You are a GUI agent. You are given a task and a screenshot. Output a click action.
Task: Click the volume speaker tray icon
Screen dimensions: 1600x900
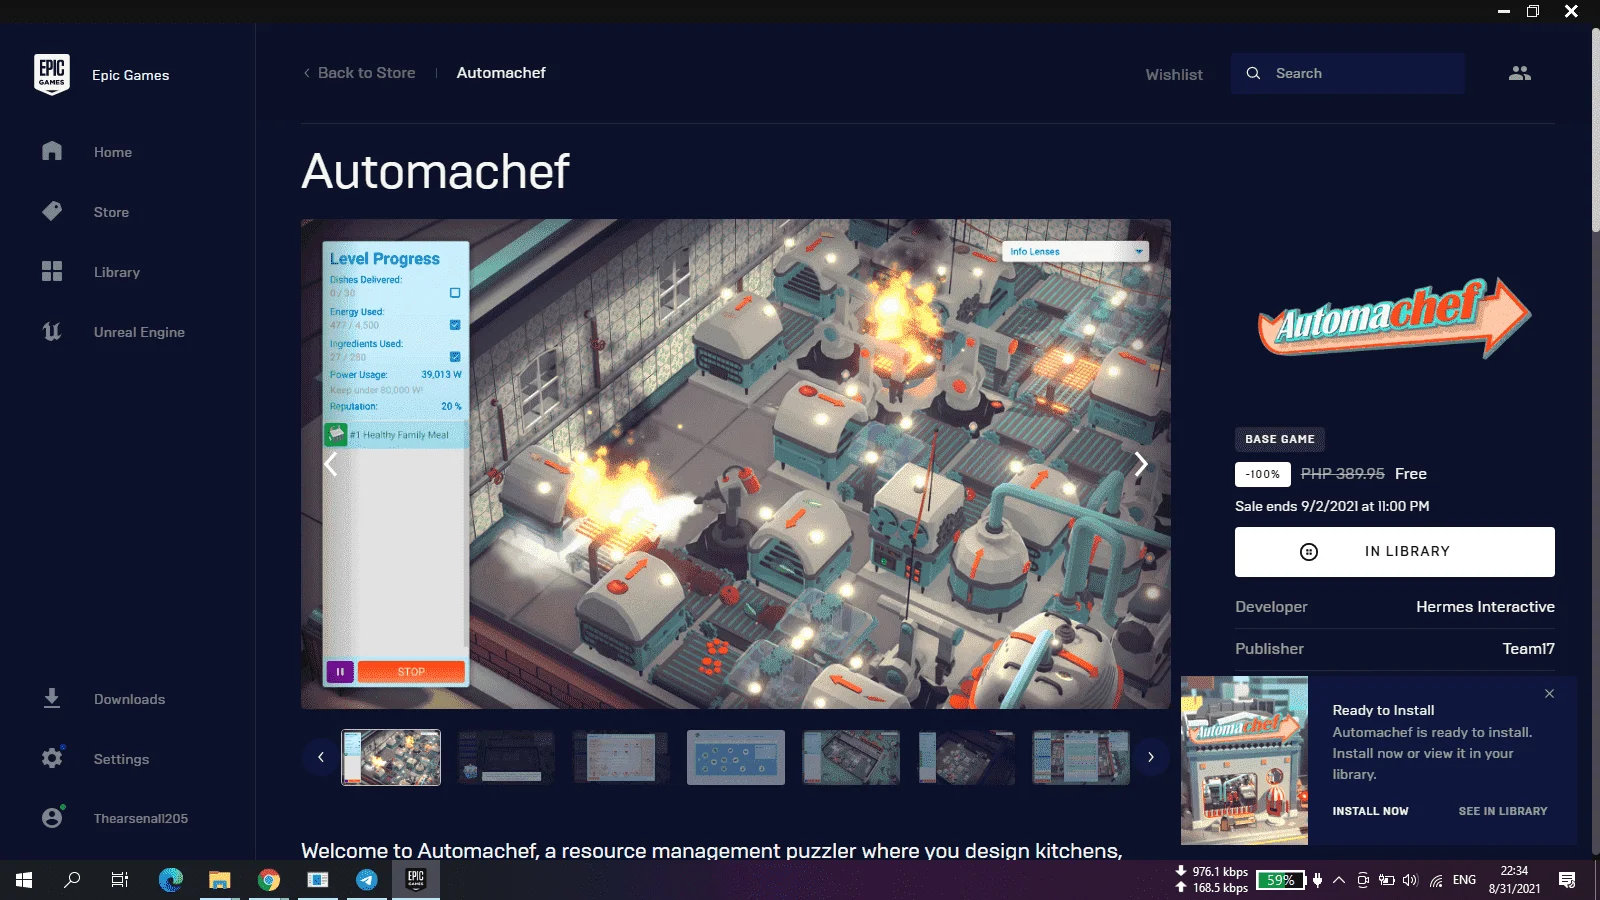1410,880
